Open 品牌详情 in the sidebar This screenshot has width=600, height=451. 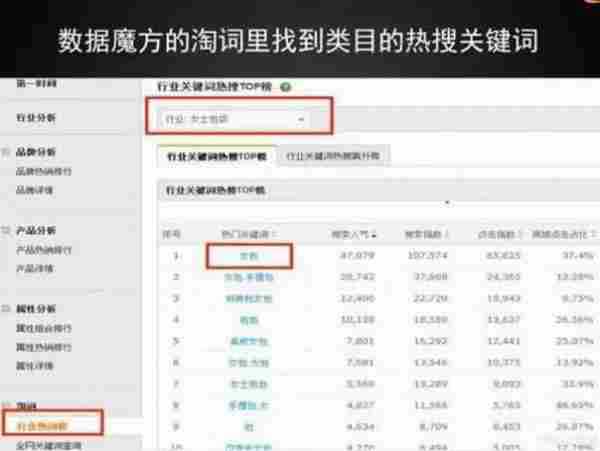click(x=34, y=190)
